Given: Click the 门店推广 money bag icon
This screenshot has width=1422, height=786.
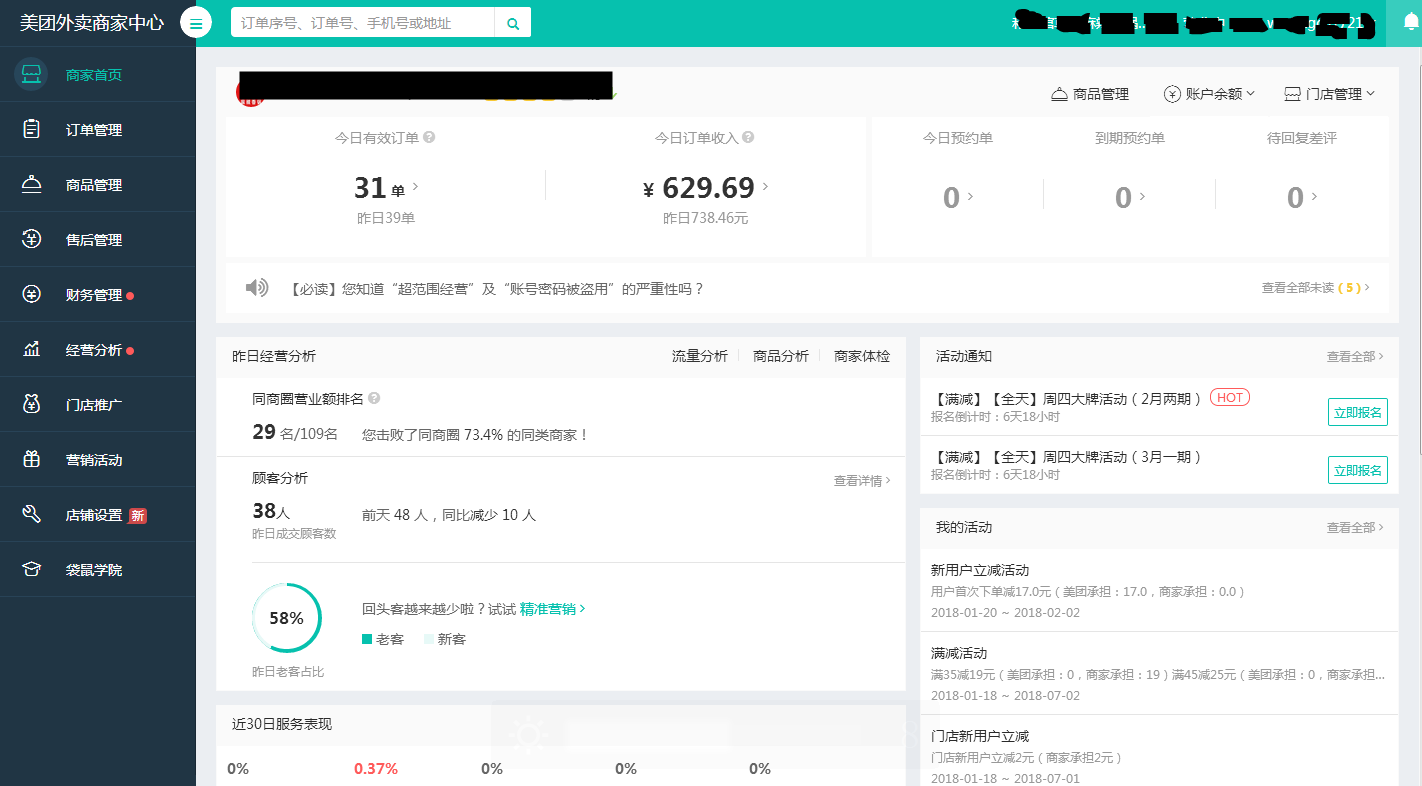Looking at the screenshot, I should pyautogui.click(x=31, y=404).
